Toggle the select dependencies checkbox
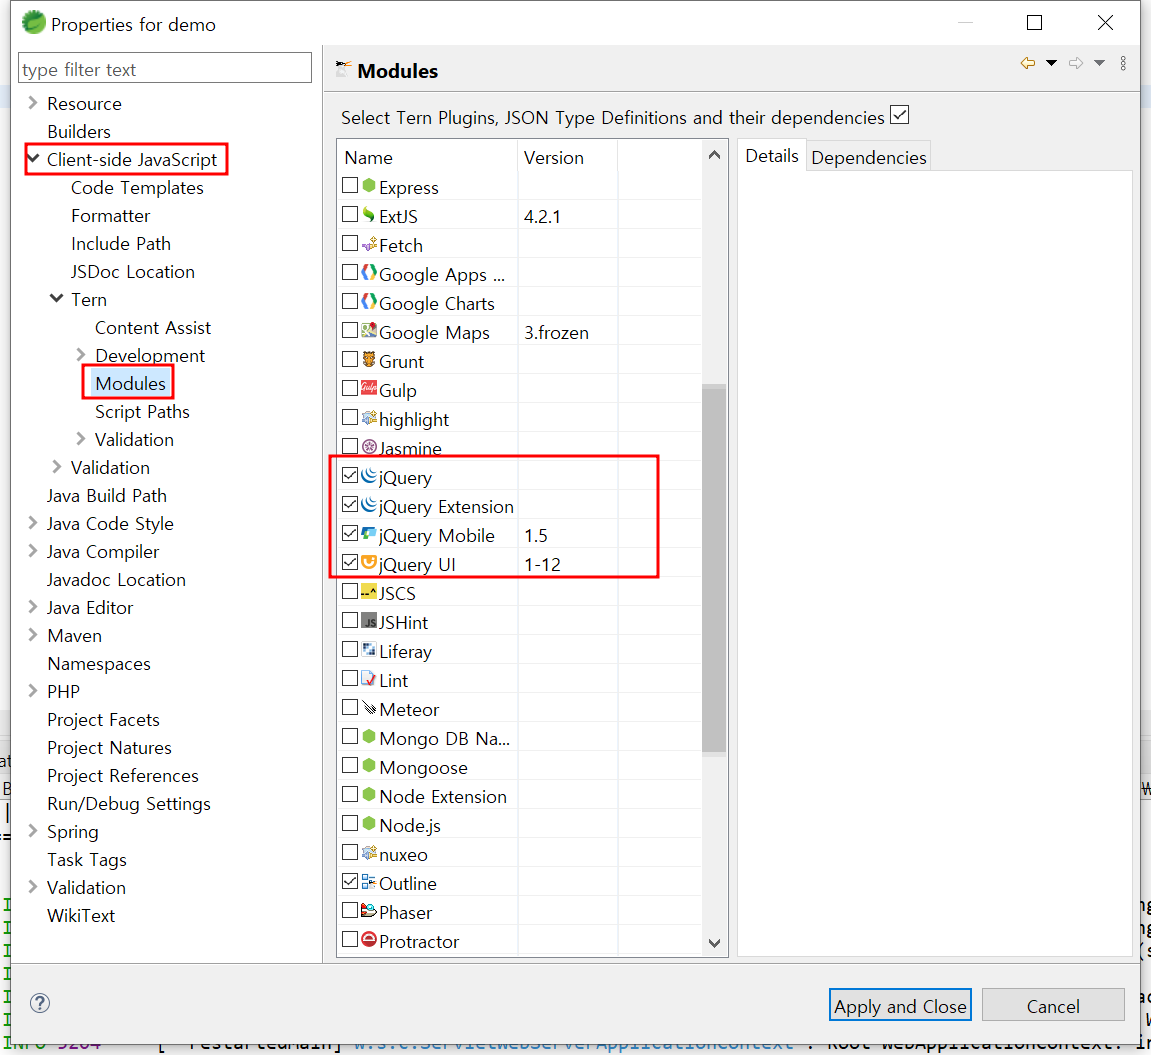The height and width of the screenshot is (1055, 1151). tap(900, 115)
